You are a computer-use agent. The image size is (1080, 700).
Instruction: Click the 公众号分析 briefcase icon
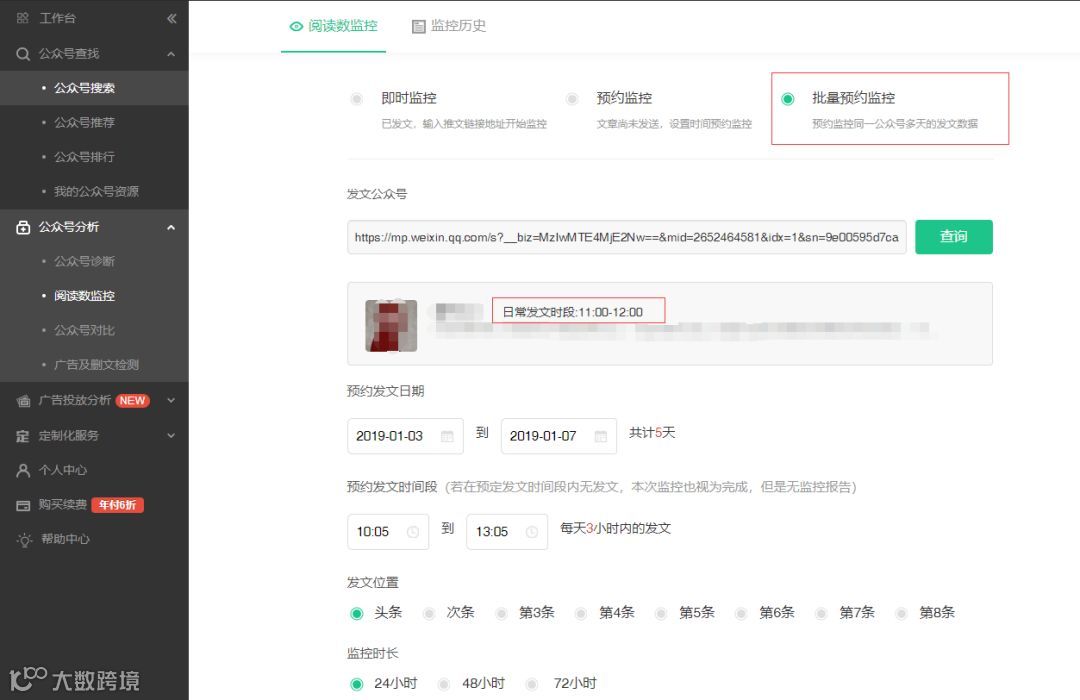point(23,227)
